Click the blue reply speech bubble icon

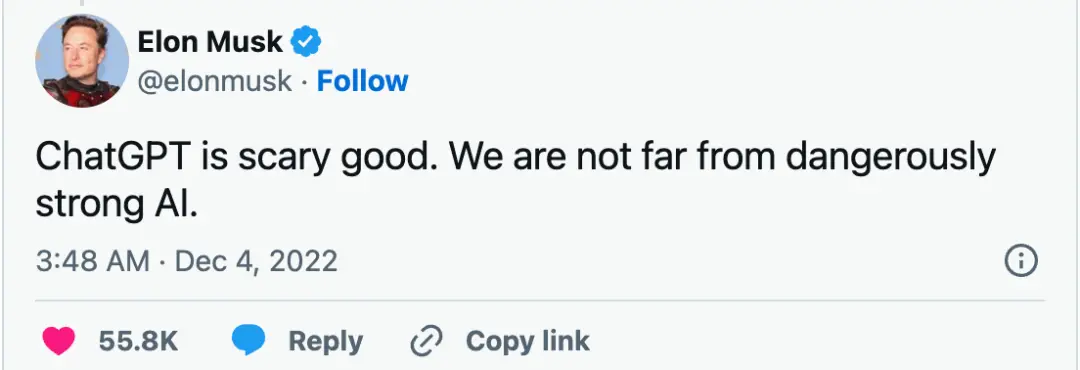249,341
